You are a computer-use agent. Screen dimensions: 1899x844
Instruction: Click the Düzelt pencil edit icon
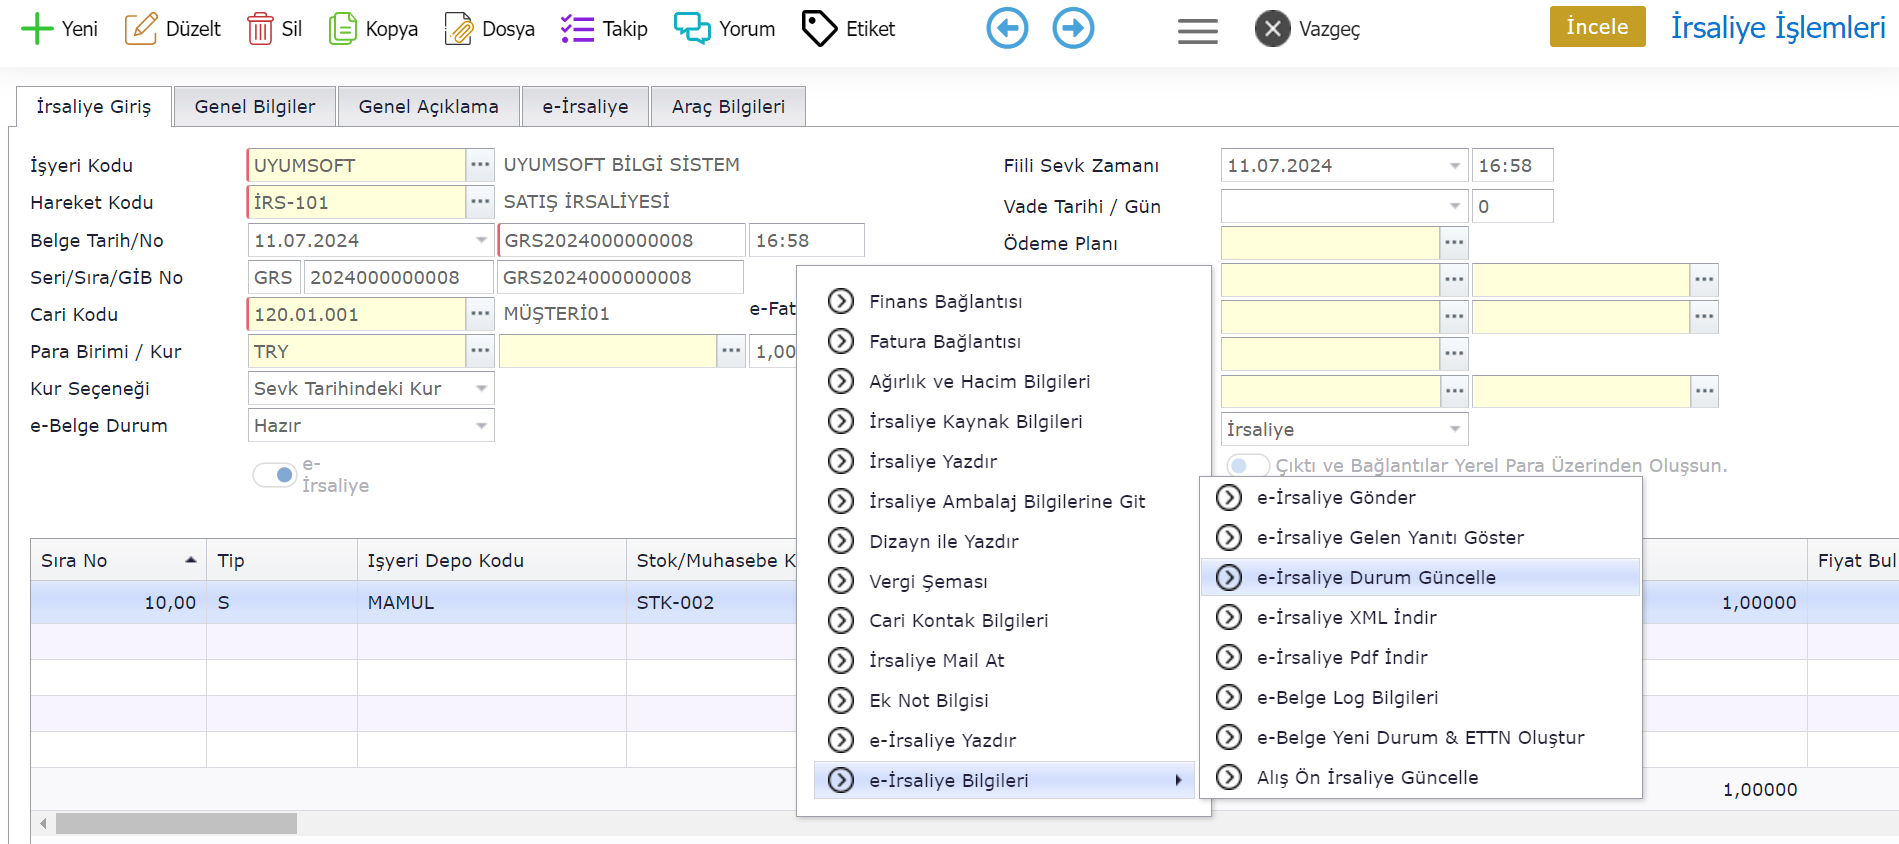tap(141, 28)
